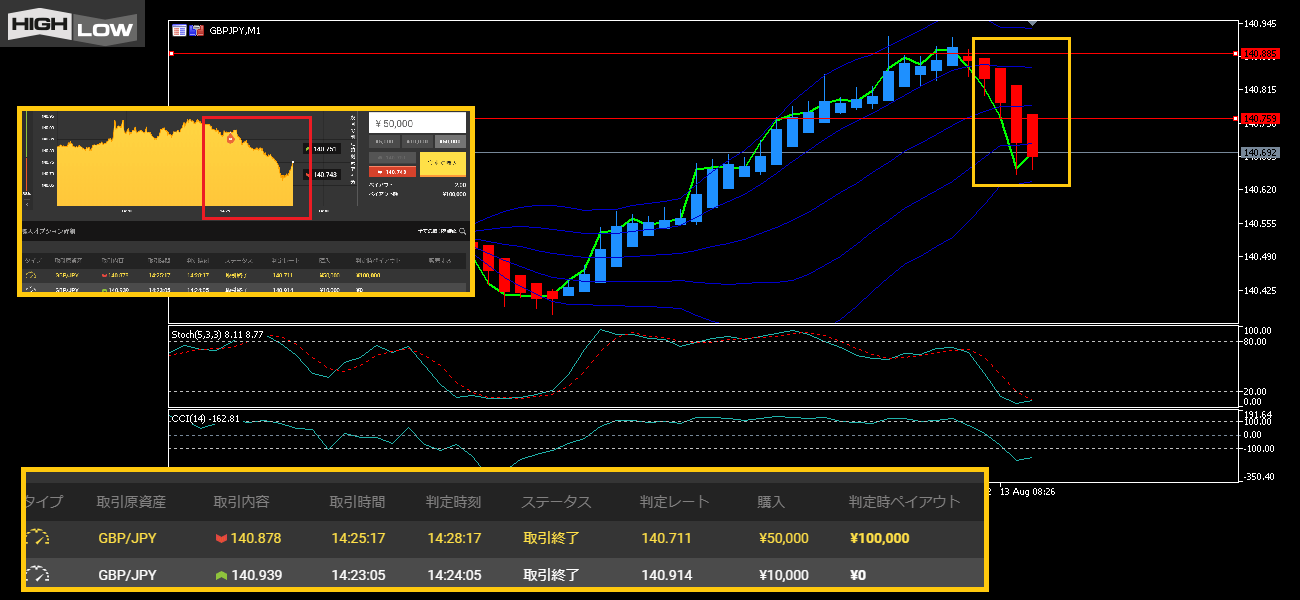Choose the highlighted ¥50,000 preset amount button
Viewport: 1300px width, 600px height.
pos(450,142)
